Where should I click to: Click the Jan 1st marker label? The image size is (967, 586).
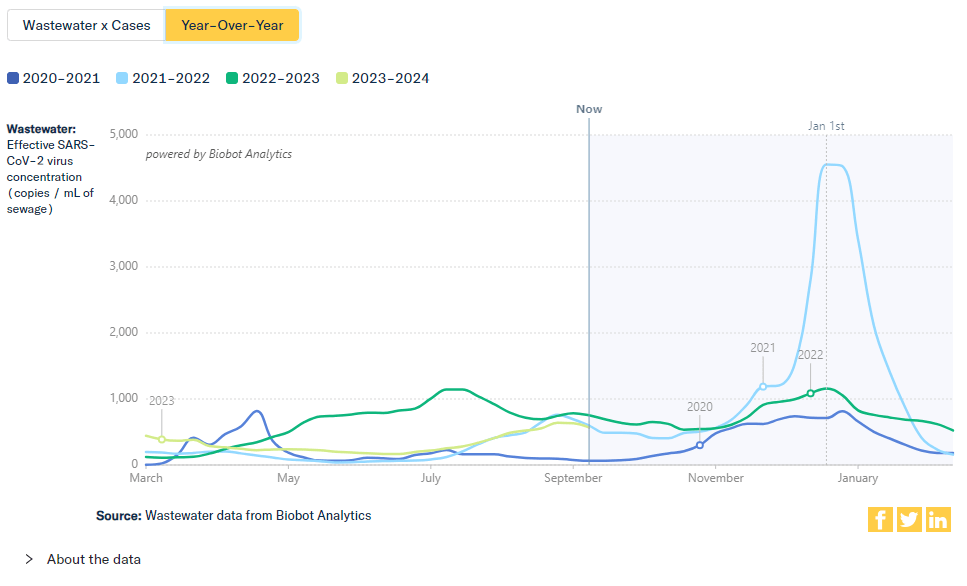826,125
